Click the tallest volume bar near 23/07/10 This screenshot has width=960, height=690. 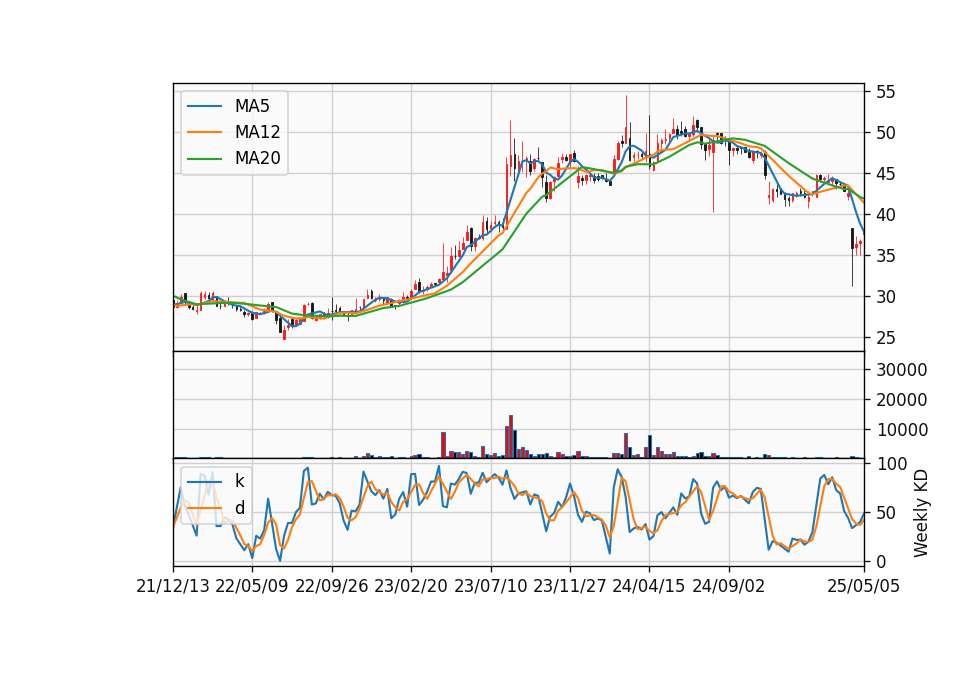[511, 437]
